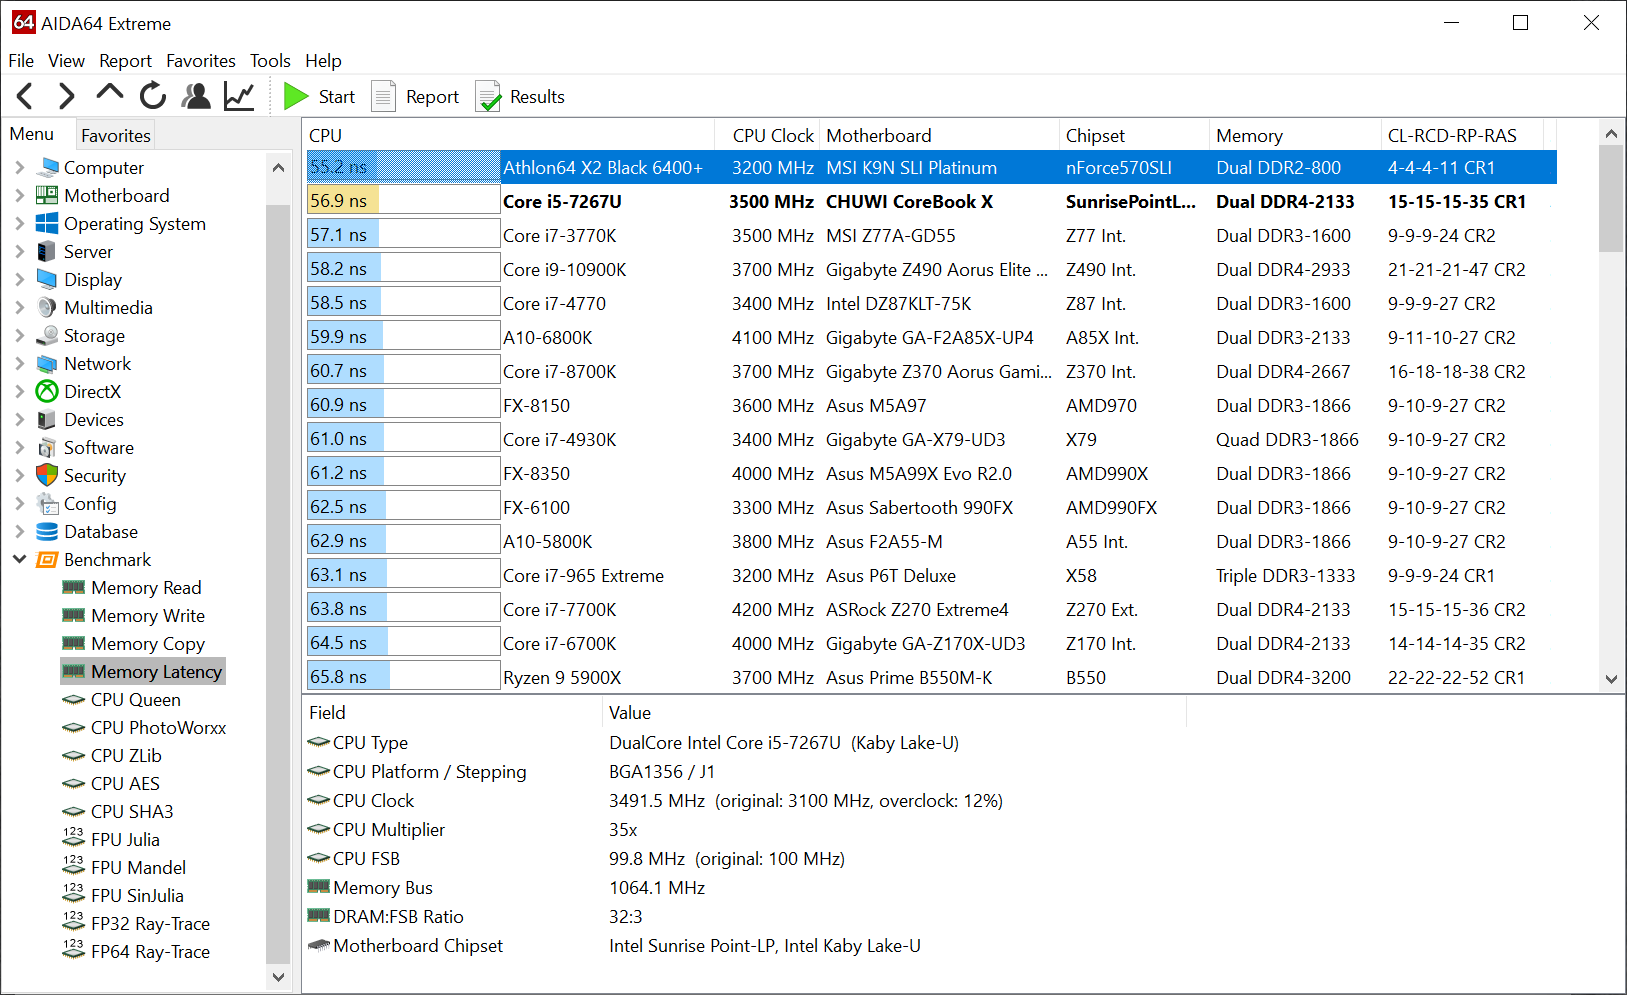Viewport: 1627px width, 995px height.
Task: Open the File menu
Action: (x=21, y=60)
